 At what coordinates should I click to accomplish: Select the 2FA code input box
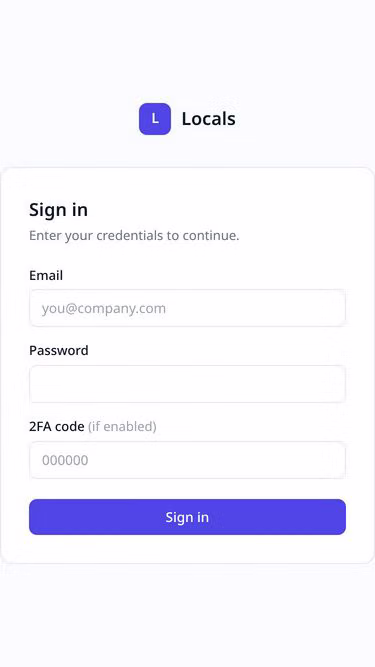point(188,460)
